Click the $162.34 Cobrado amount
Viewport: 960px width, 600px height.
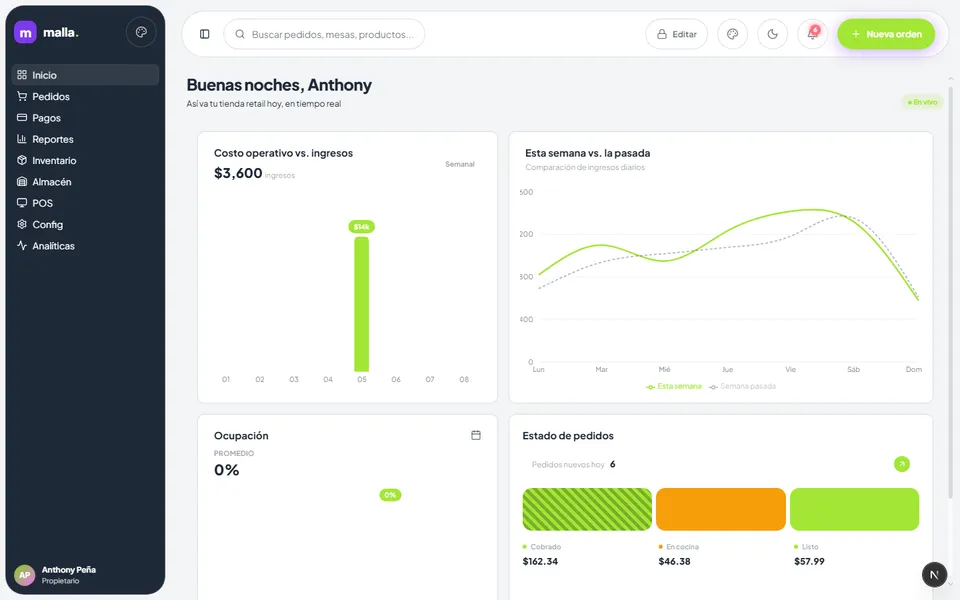(540, 561)
